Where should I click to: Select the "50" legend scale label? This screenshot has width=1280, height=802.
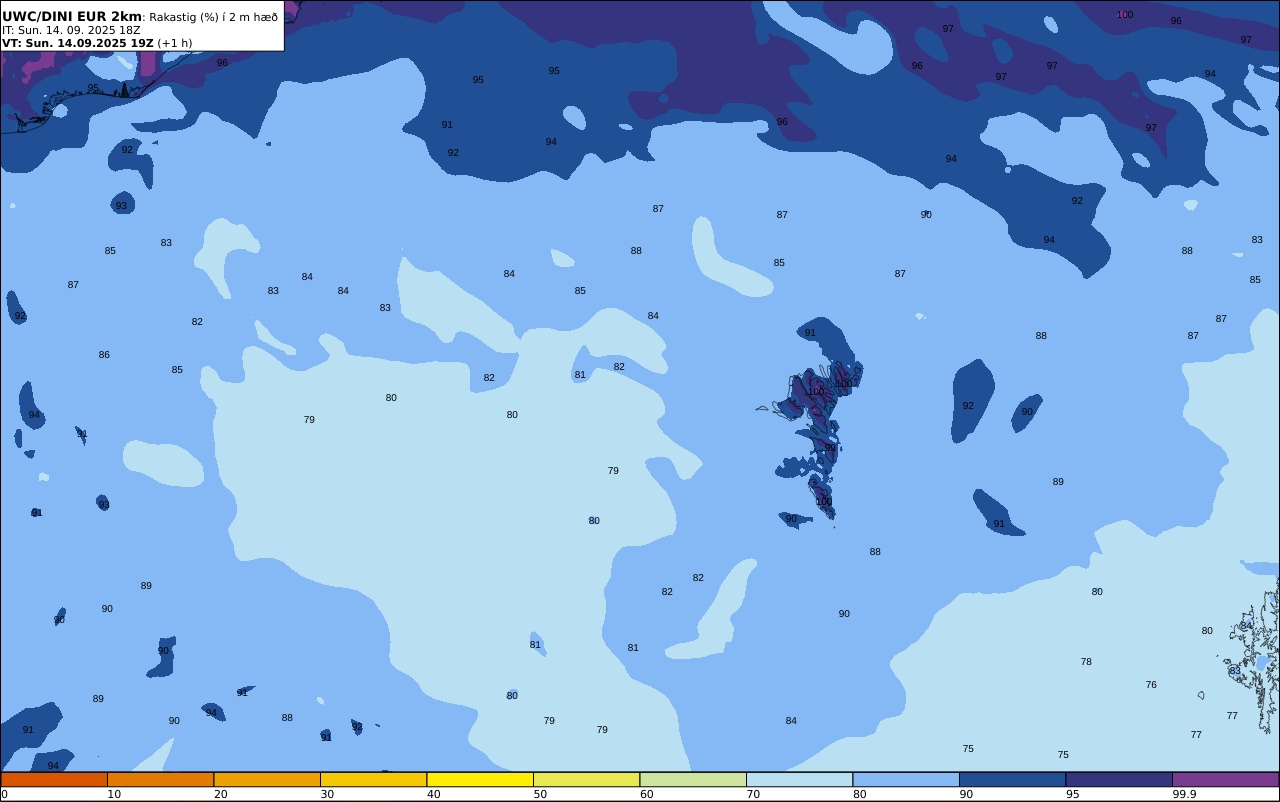click(x=540, y=794)
